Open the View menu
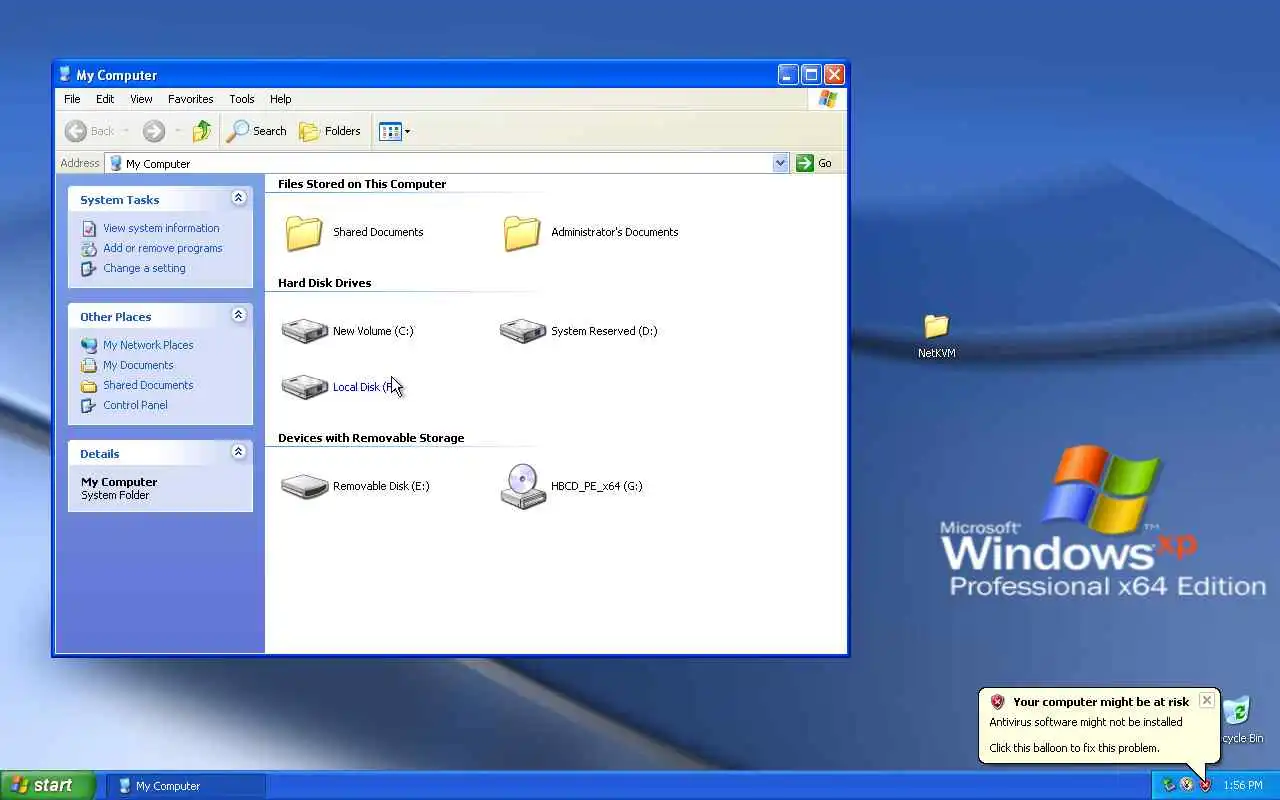 pos(141,99)
